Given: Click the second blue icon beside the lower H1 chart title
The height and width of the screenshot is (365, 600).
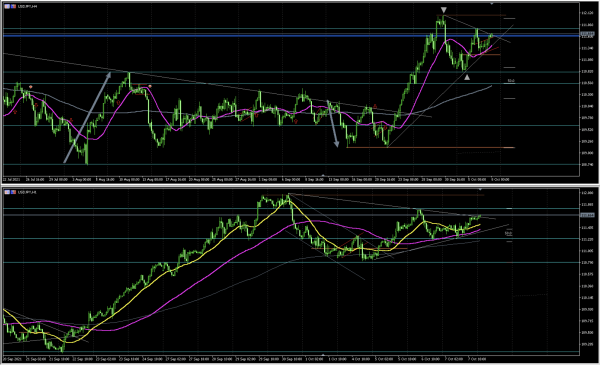Looking at the screenshot, I should tap(13, 192).
